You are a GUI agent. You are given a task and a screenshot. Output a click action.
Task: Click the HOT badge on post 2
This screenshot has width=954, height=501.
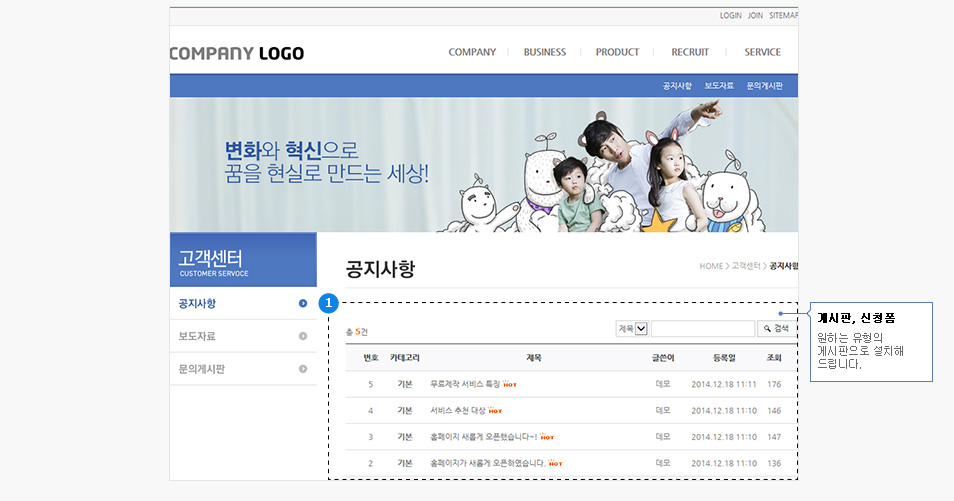[555, 464]
